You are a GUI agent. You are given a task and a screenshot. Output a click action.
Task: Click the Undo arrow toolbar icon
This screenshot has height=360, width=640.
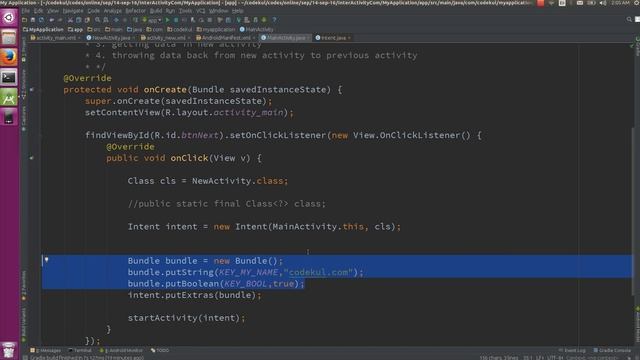pos(51,20)
